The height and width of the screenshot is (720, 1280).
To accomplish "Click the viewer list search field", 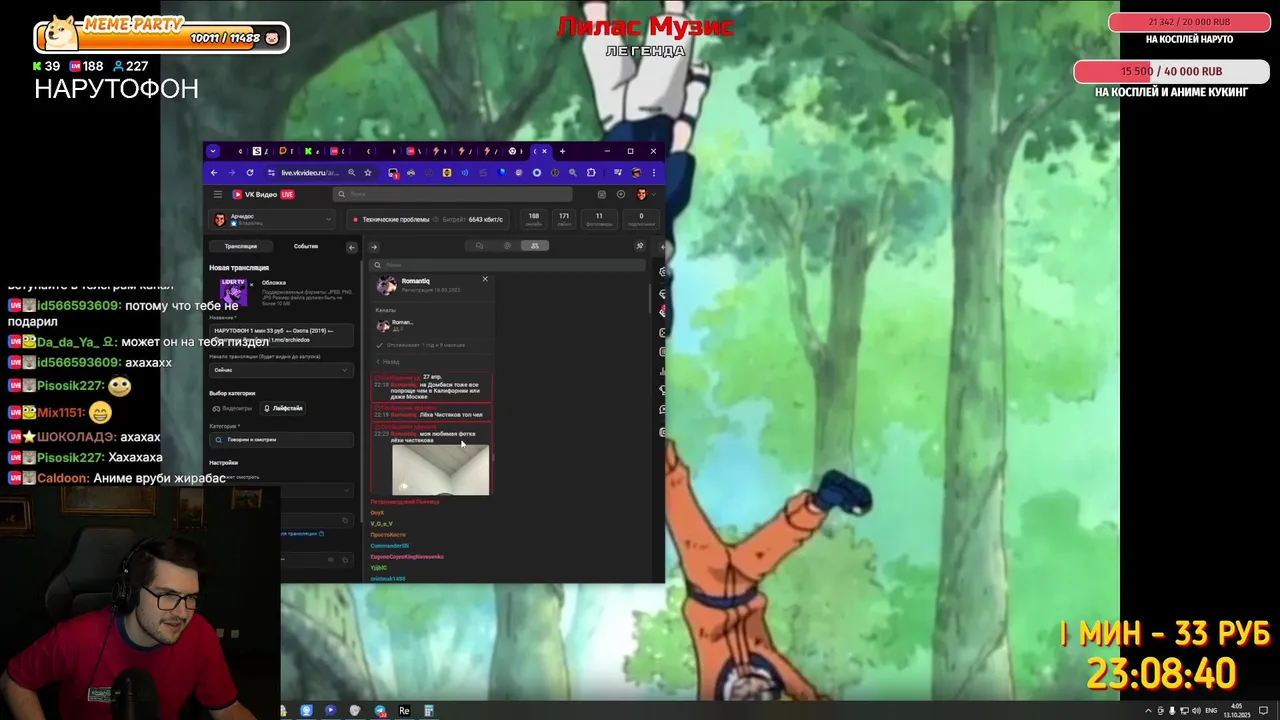I will tap(507, 265).
